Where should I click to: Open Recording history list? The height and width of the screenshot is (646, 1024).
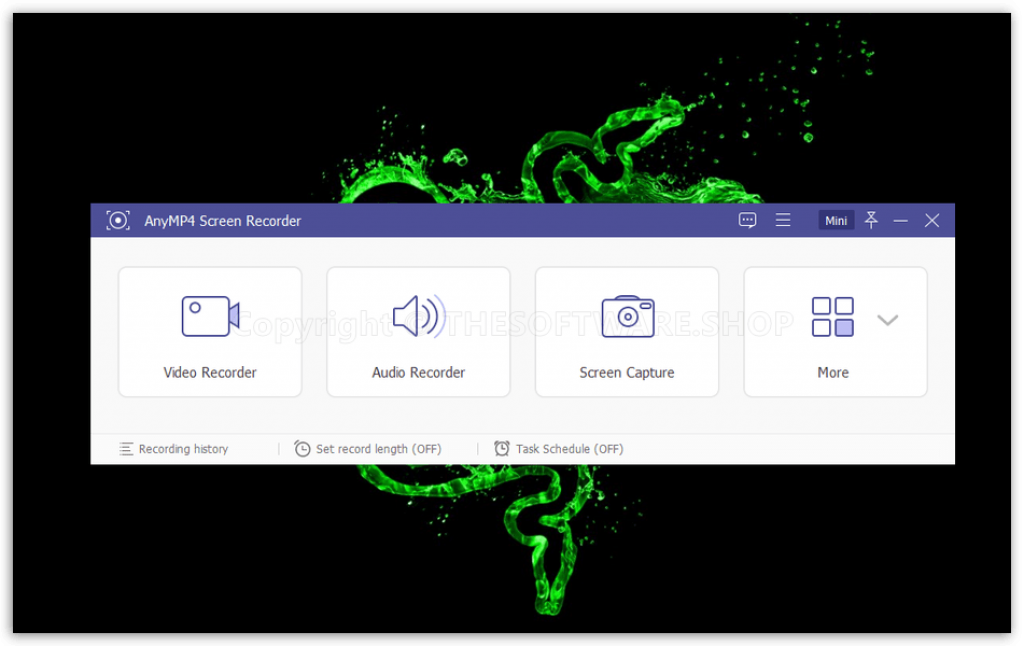point(174,449)
